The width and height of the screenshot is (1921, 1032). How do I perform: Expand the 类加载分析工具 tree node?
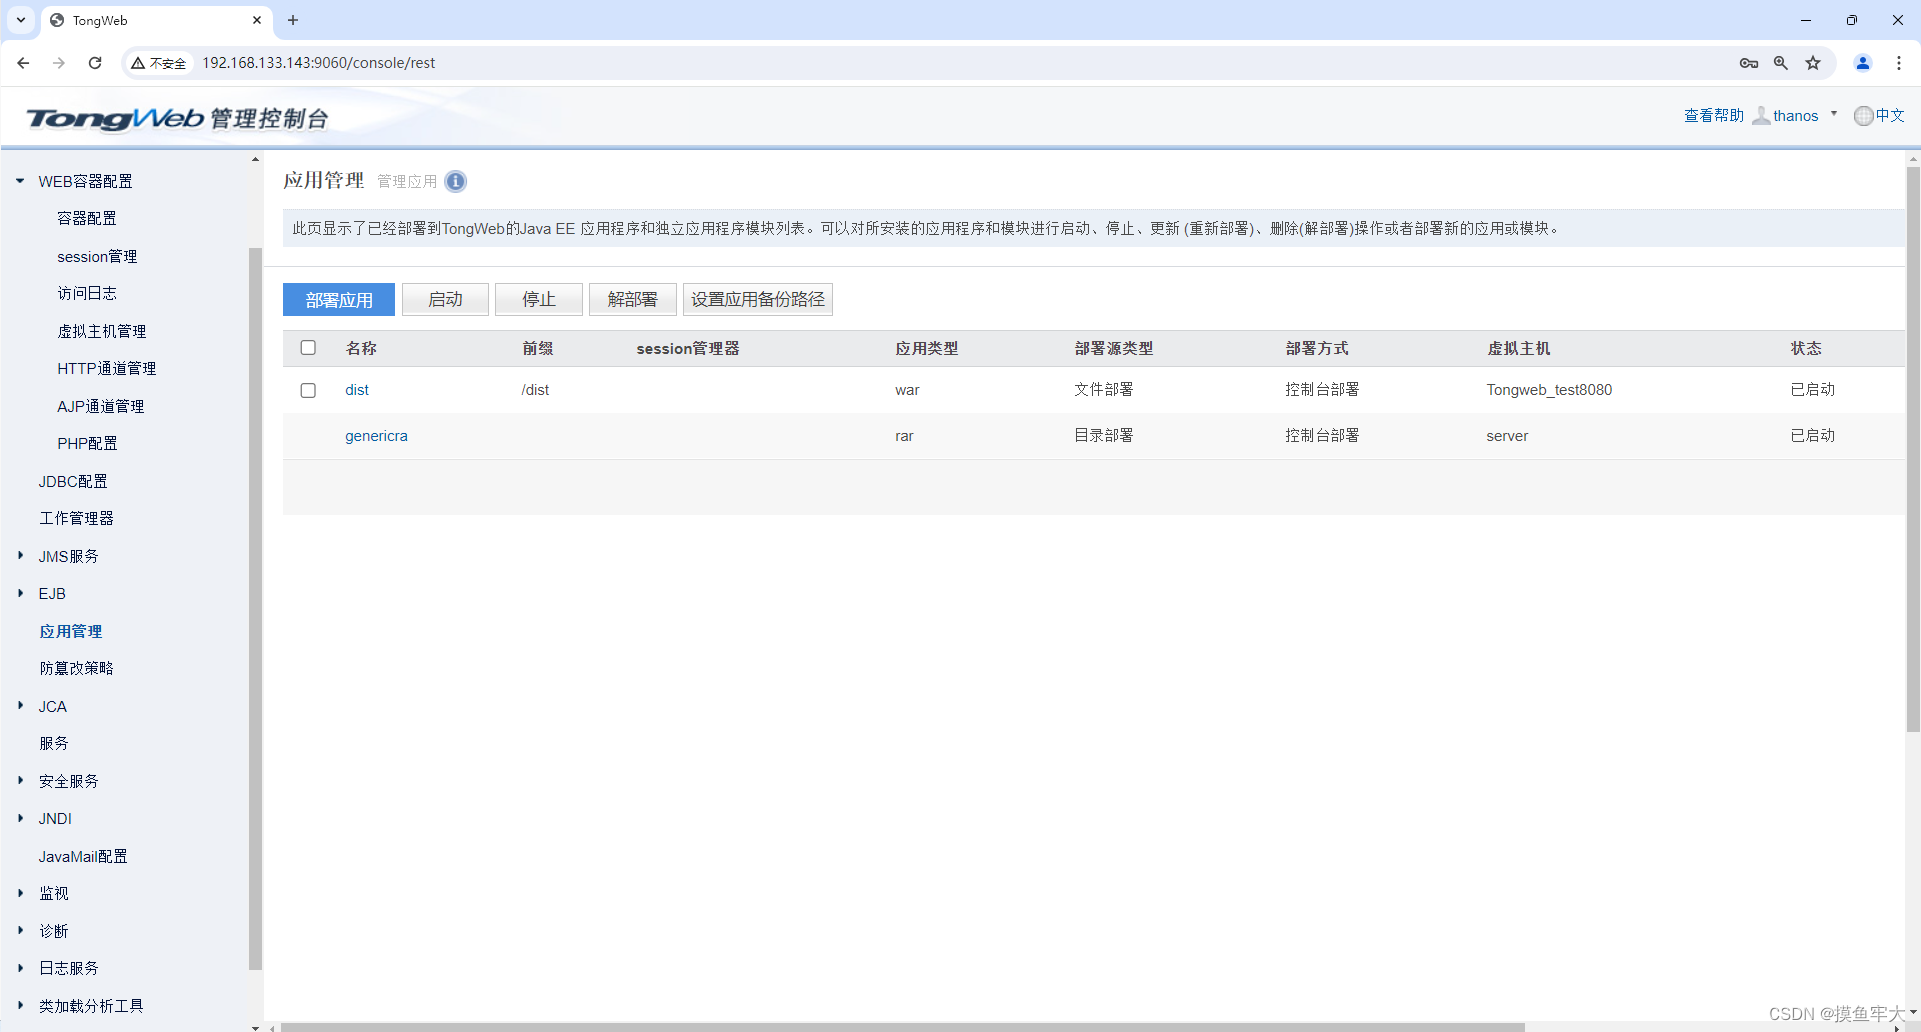click(20, 1005)
